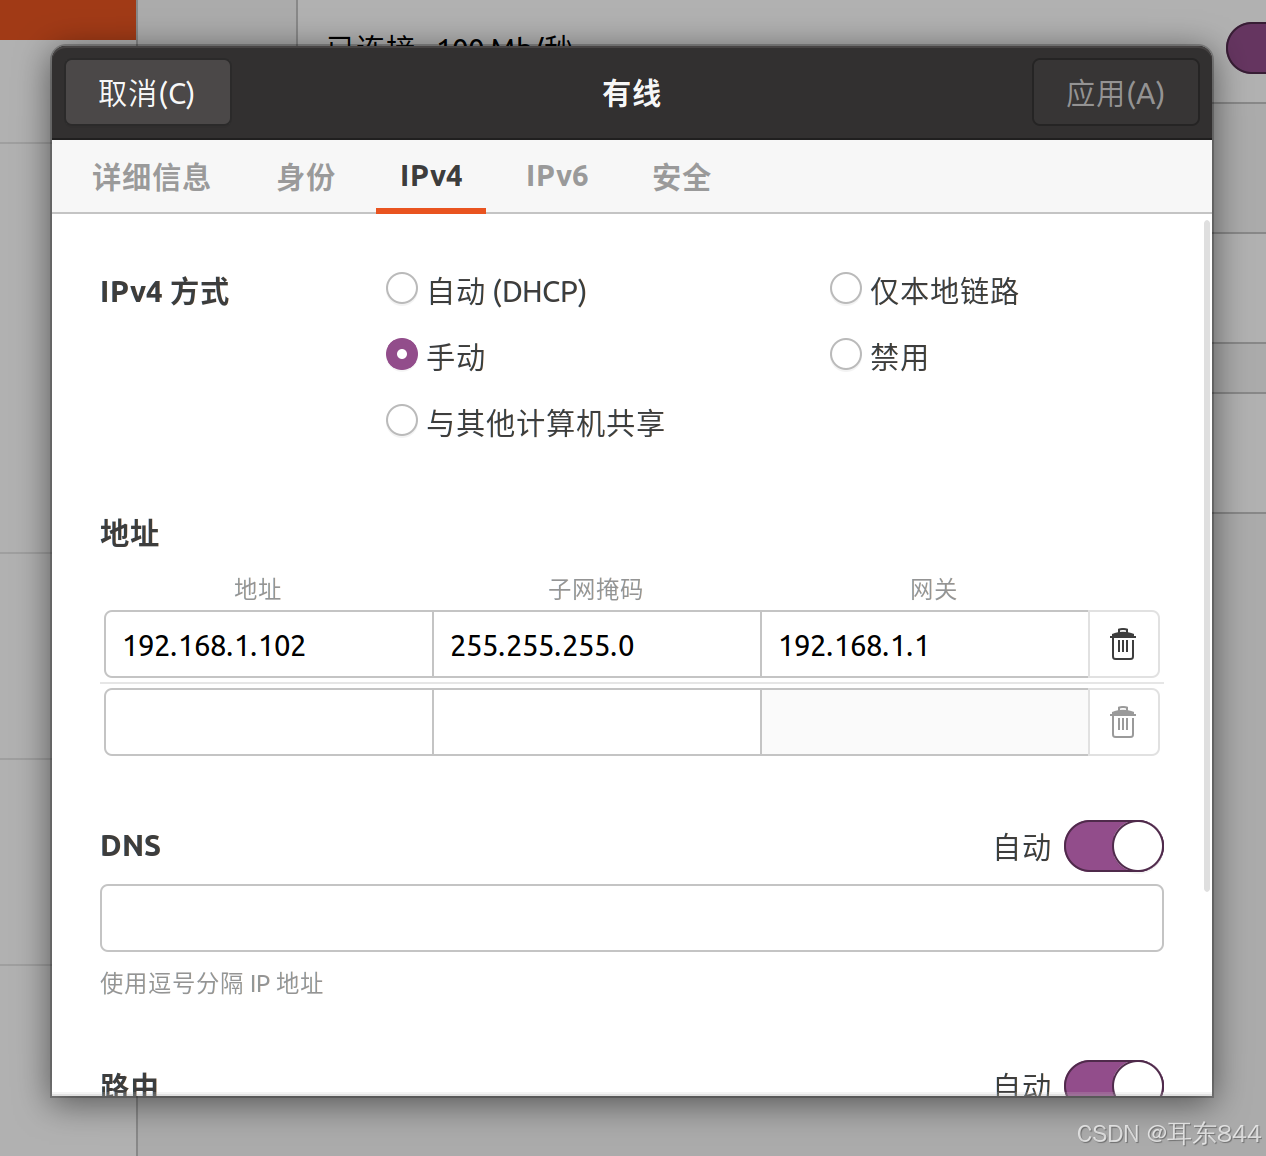Open the 安全 tab
Image resolution: width=1266 pixels, height=1156 pixels.
click(682, 177)
